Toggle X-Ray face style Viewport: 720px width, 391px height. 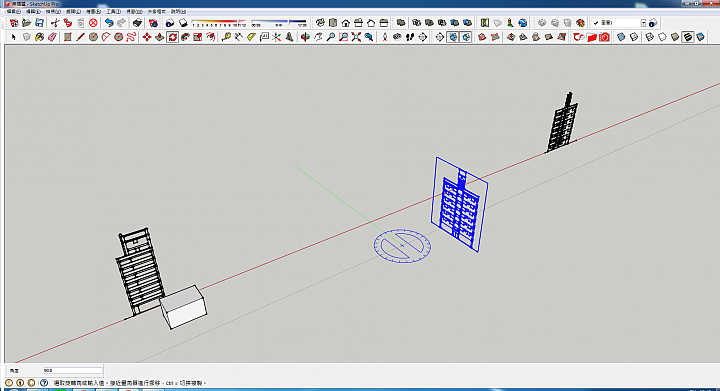click(621, 37)
